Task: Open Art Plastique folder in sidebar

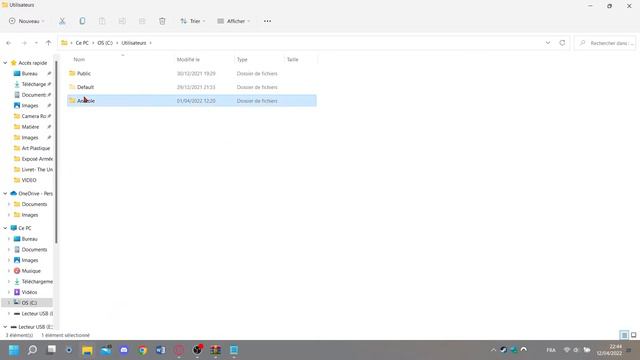Action: [33, 148]
